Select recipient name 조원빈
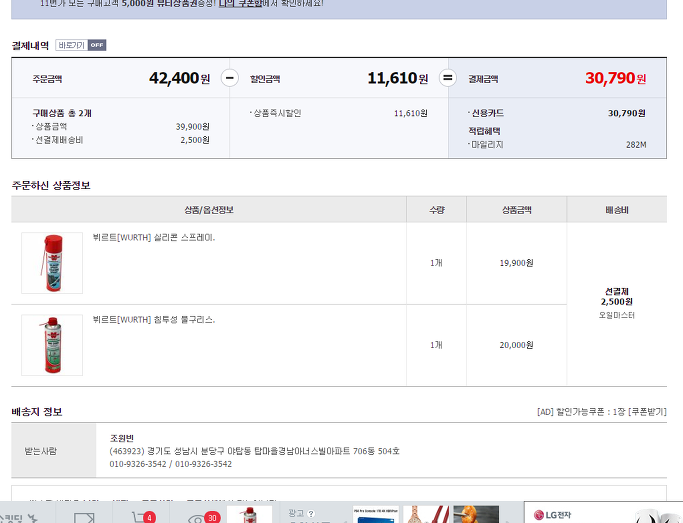The image size is (683, 523). (x=122, y=438)
